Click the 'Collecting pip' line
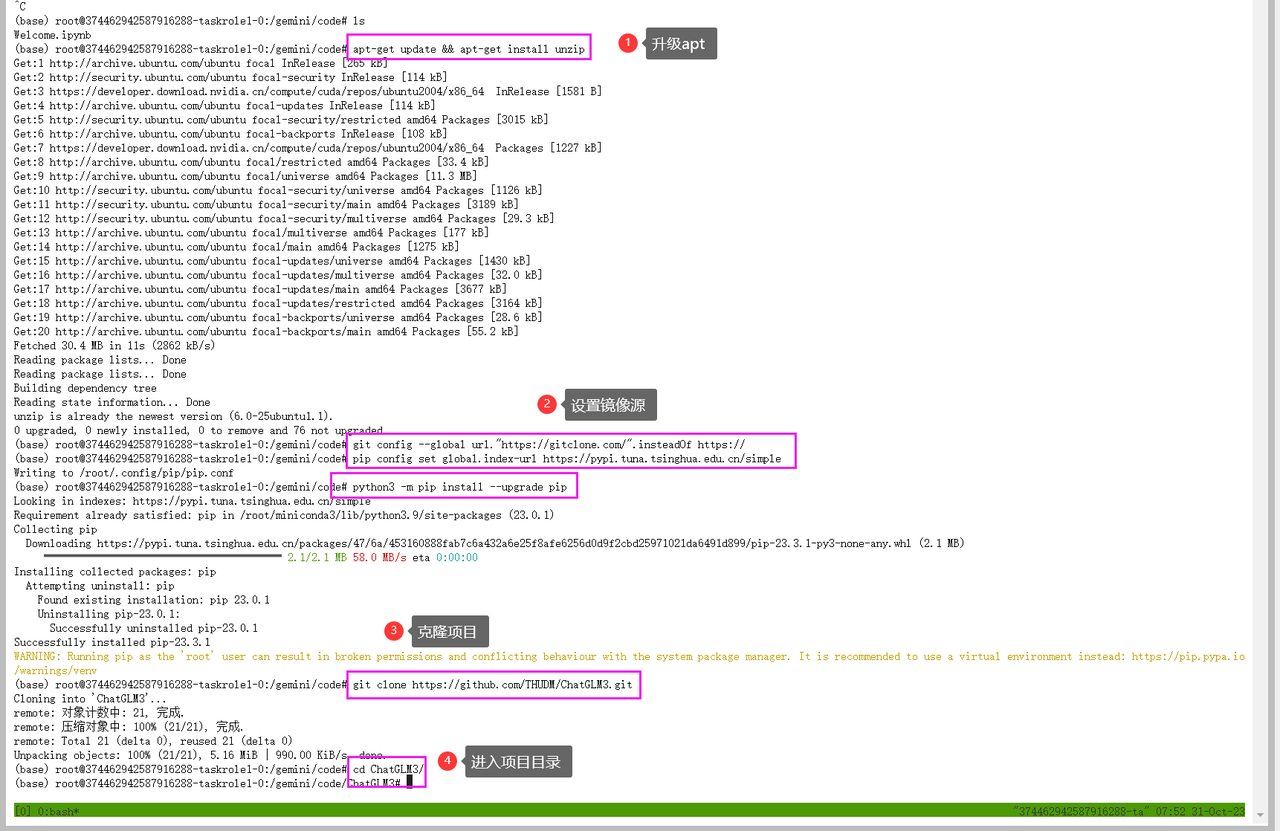This screenshot has height=831, width=1280. 56,529
